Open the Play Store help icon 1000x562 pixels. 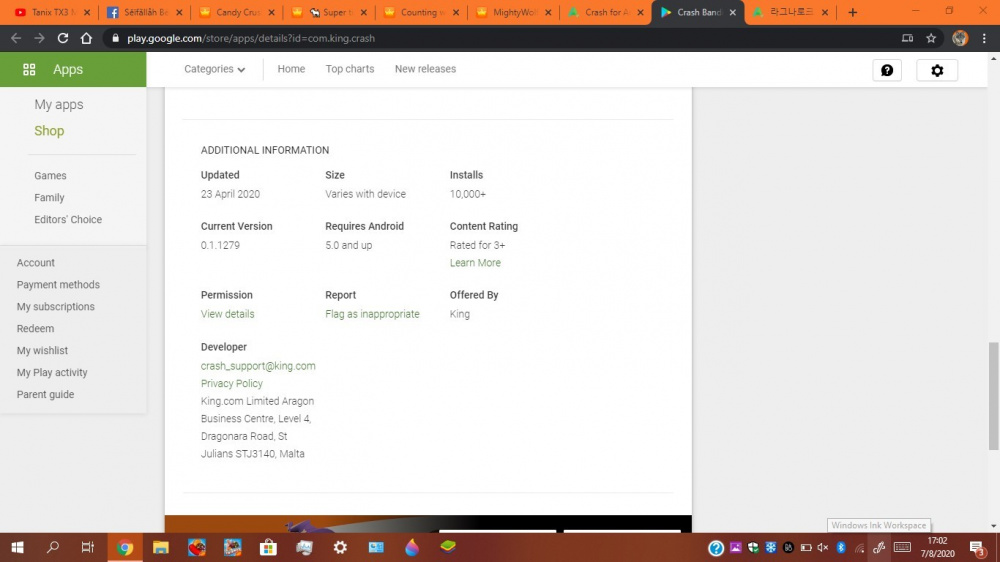(x=886, y=70)
